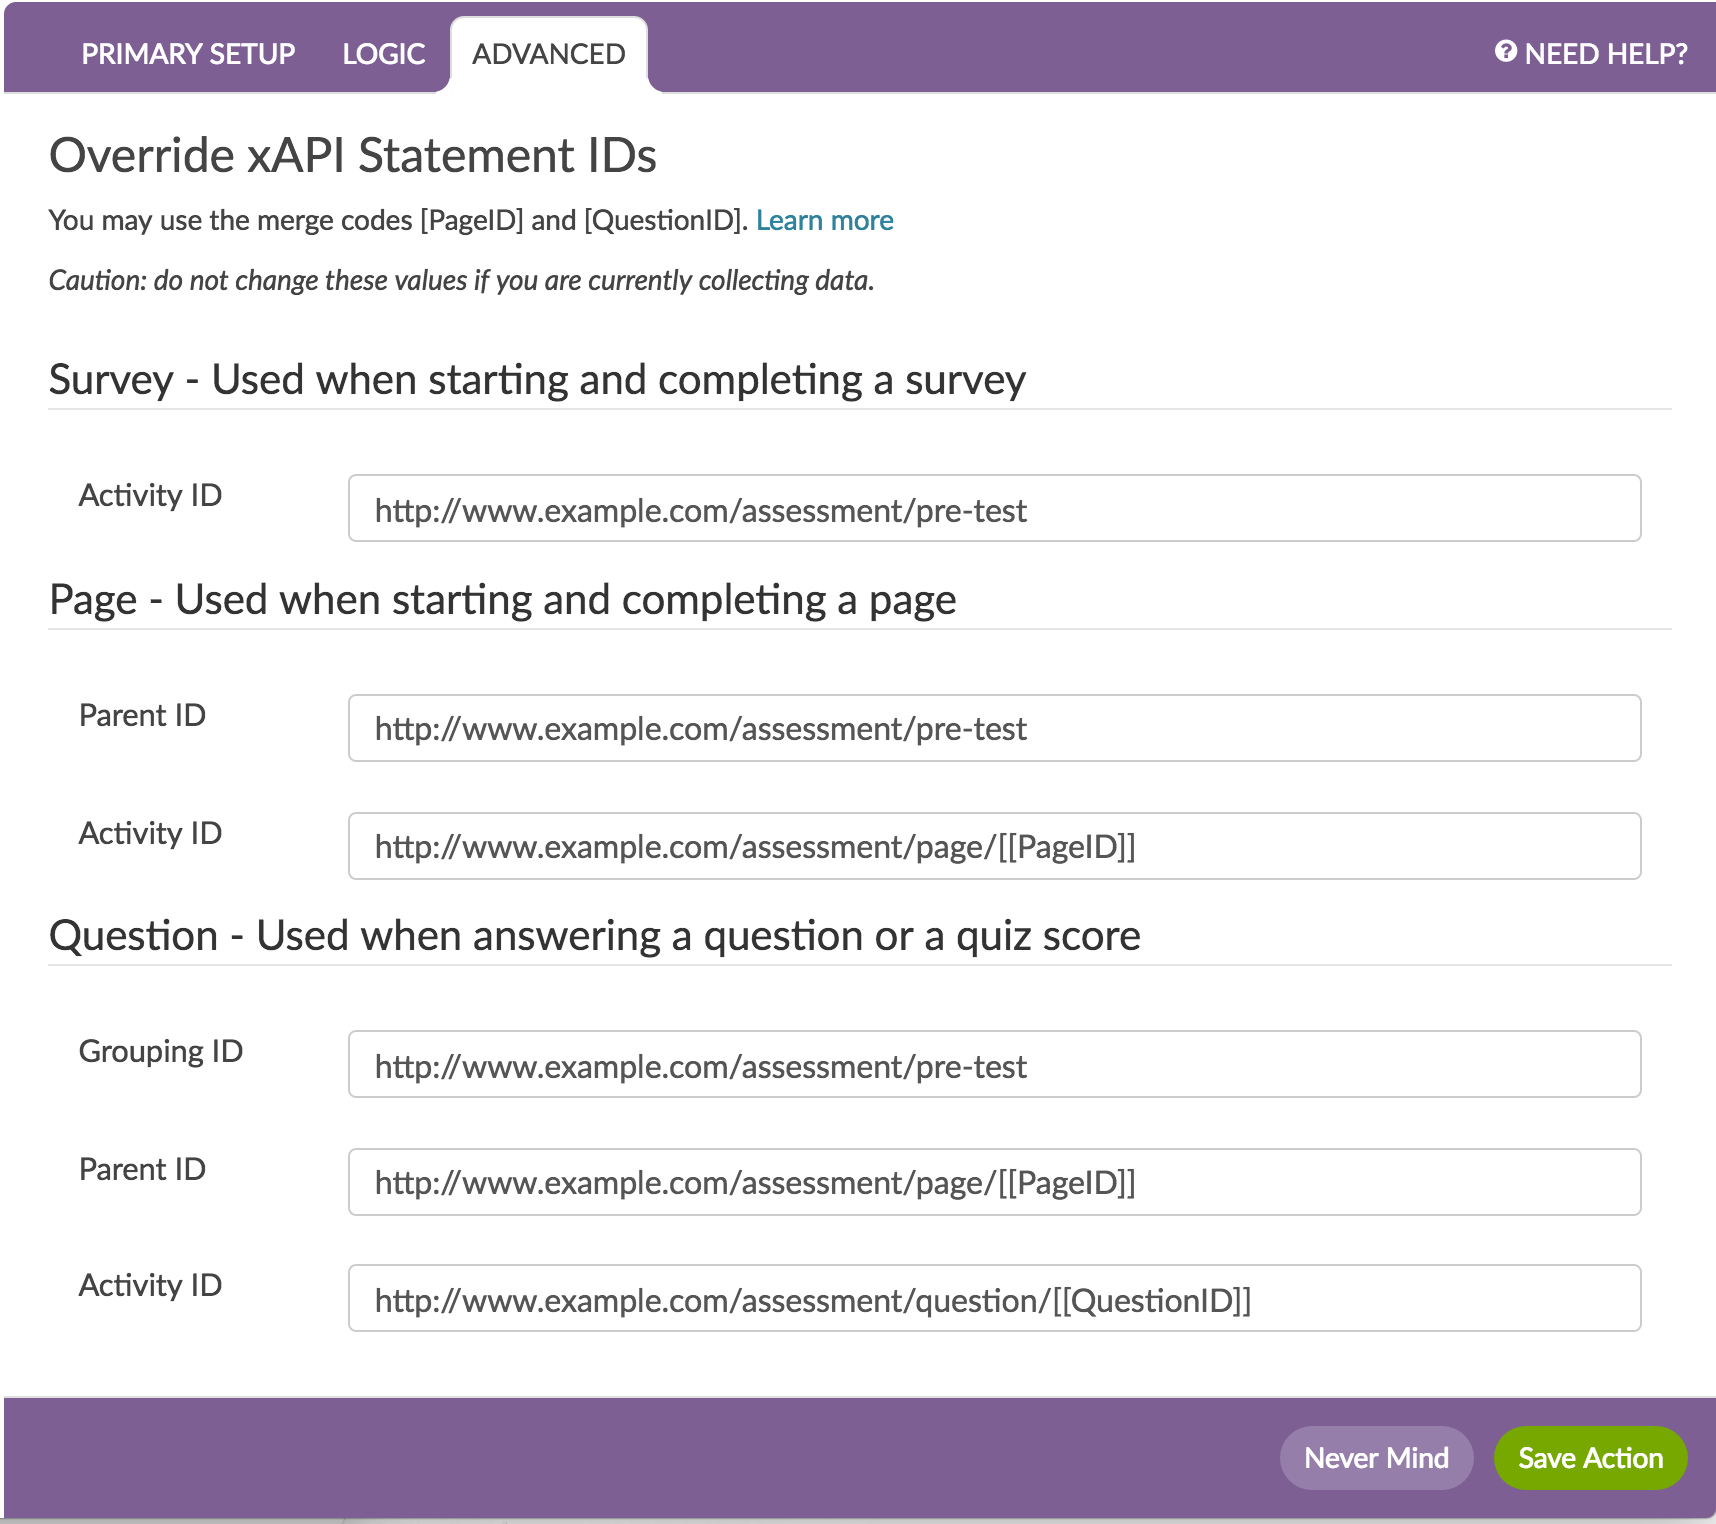Click the Page section Parent ID label
The width and height of the screenshot is (1716, 1524).
142,715
